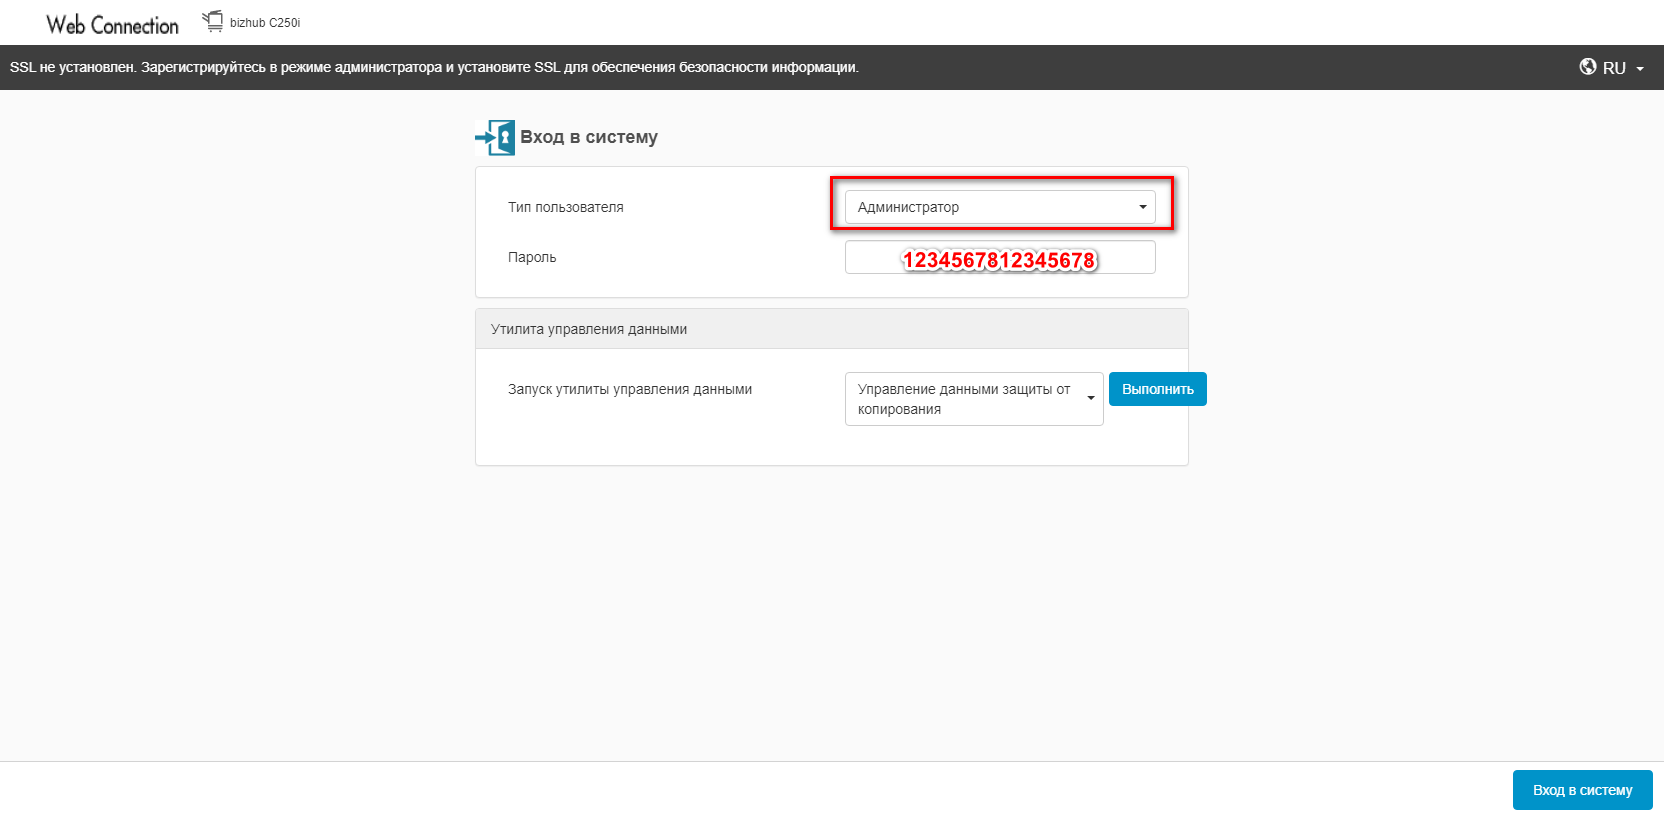Expand the Управление данными защиты от копирования dropdown

tap(974, 399)
